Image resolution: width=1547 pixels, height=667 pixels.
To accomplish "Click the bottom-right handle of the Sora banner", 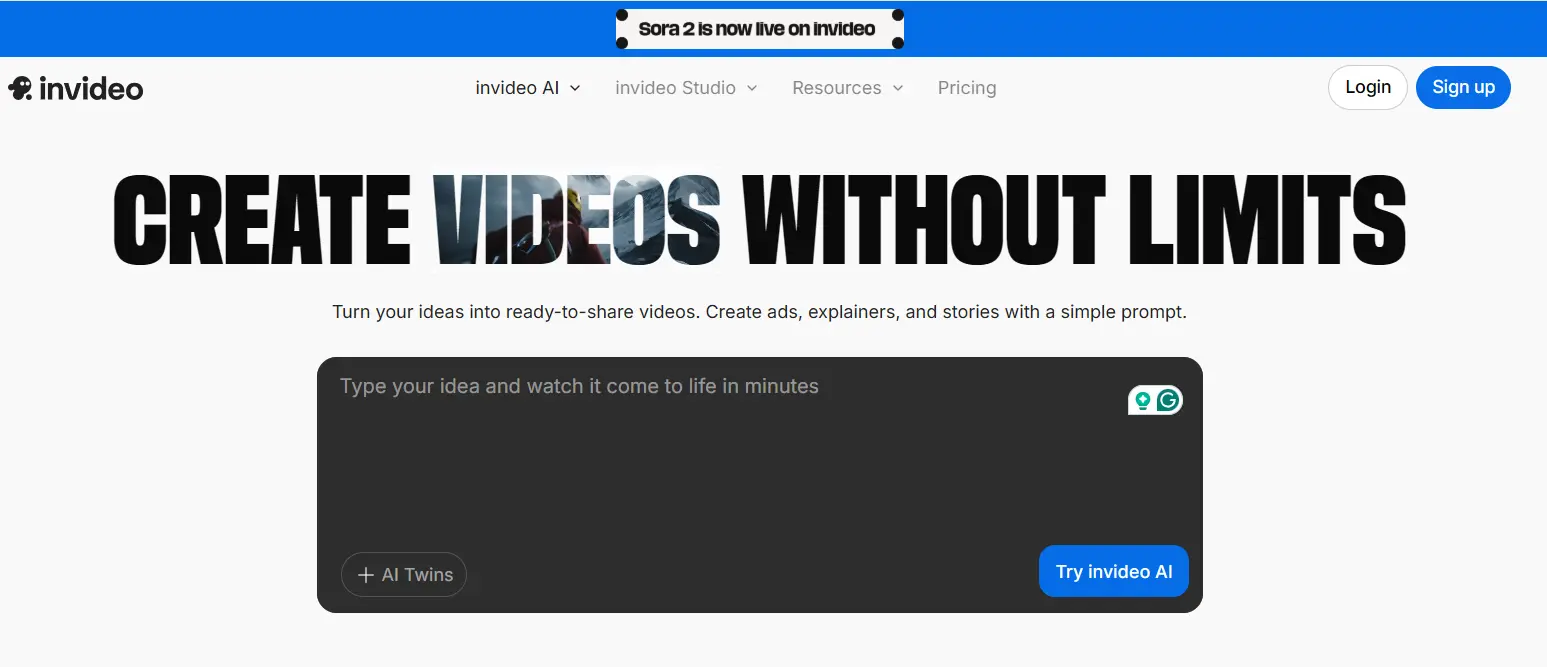I will [897, 43].
